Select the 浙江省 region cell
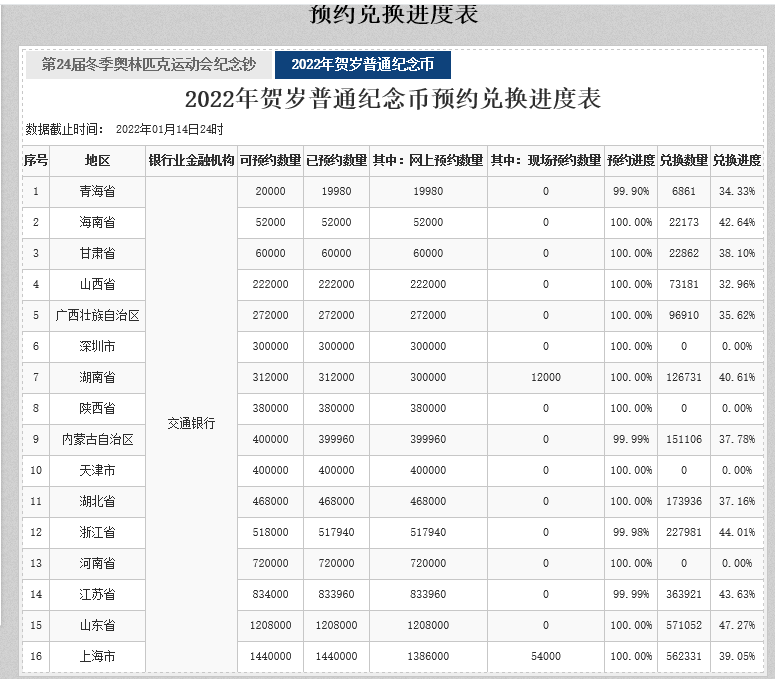Screen dimensions: 775x679 pos(97,532)
